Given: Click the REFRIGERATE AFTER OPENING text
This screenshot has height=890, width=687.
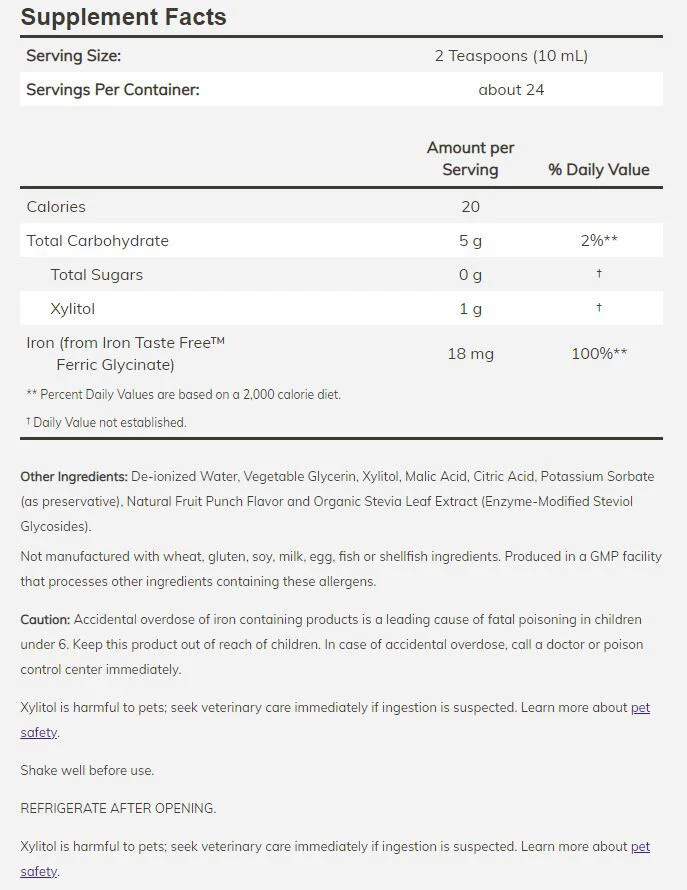Looking at the screenshot, I should [x=118, y=808].
